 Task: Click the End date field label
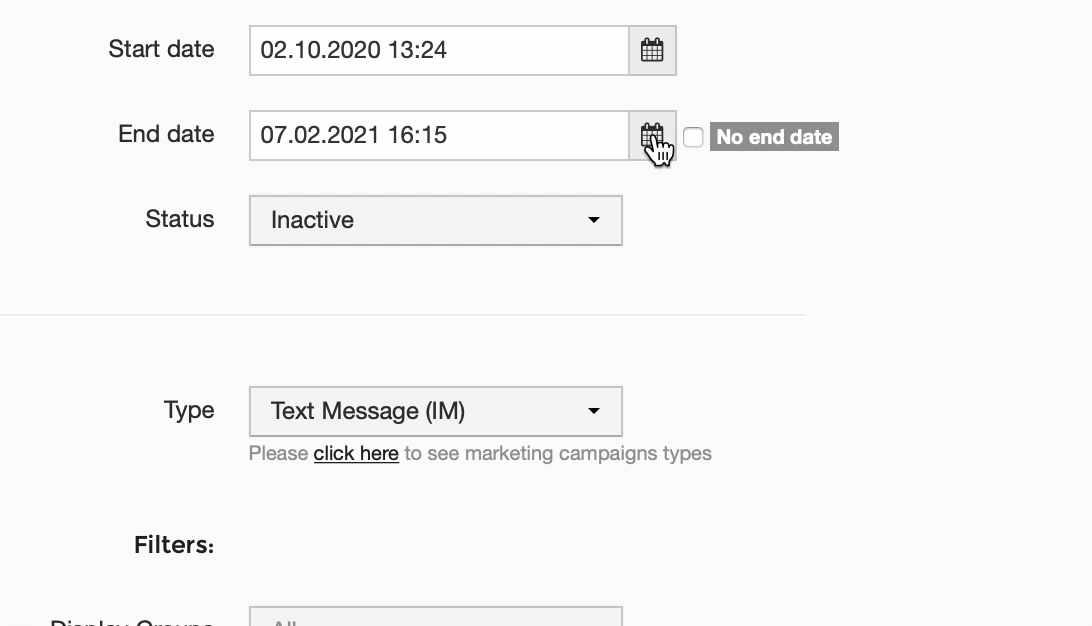pyautogui.click(x=166, y=134)
